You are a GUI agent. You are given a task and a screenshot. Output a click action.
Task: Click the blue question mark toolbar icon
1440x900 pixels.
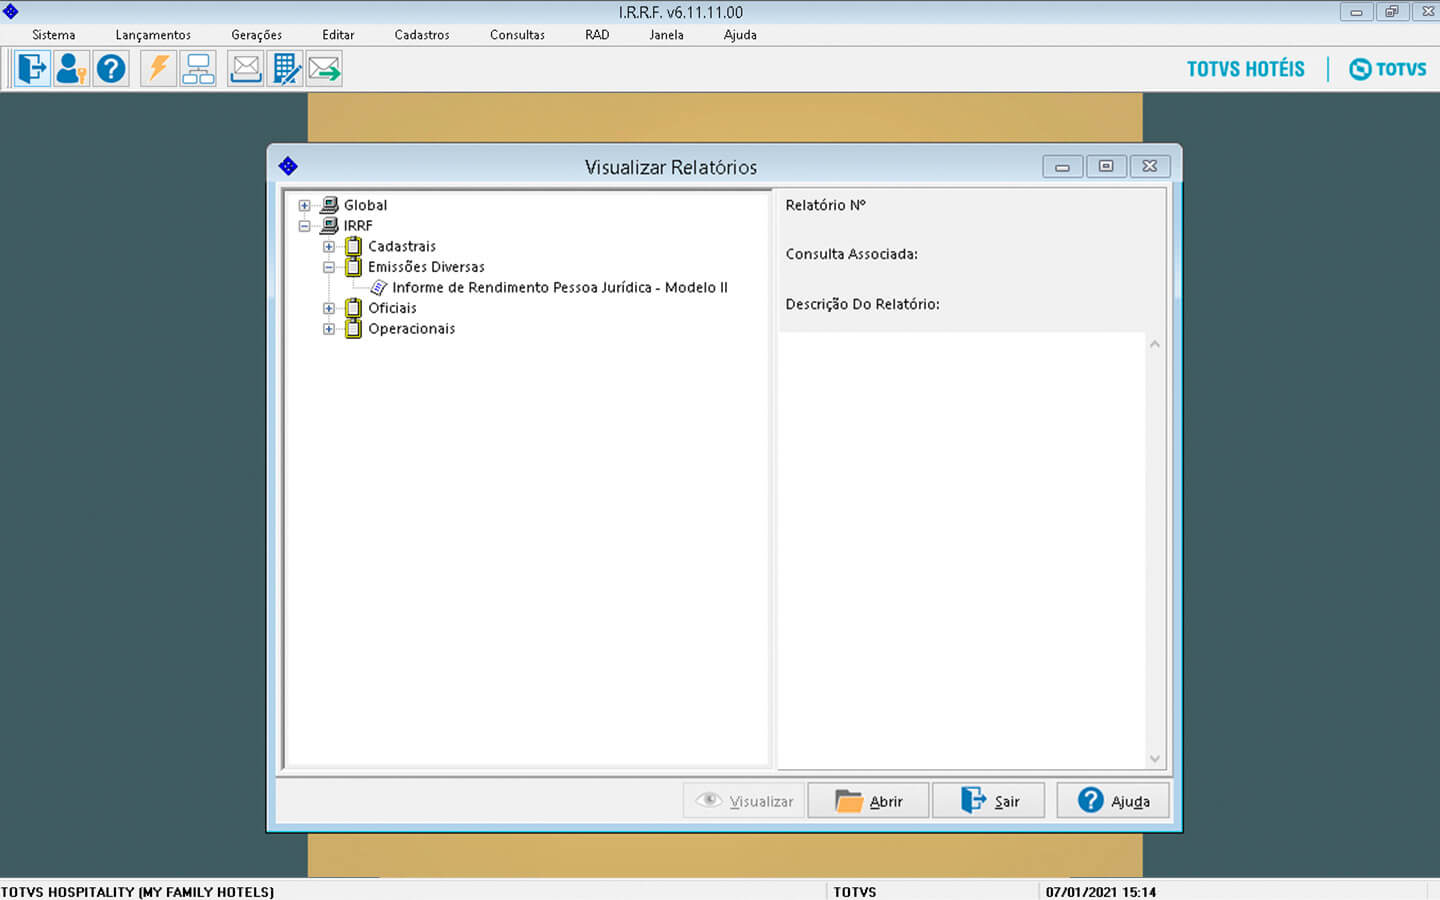coord(111,69)
